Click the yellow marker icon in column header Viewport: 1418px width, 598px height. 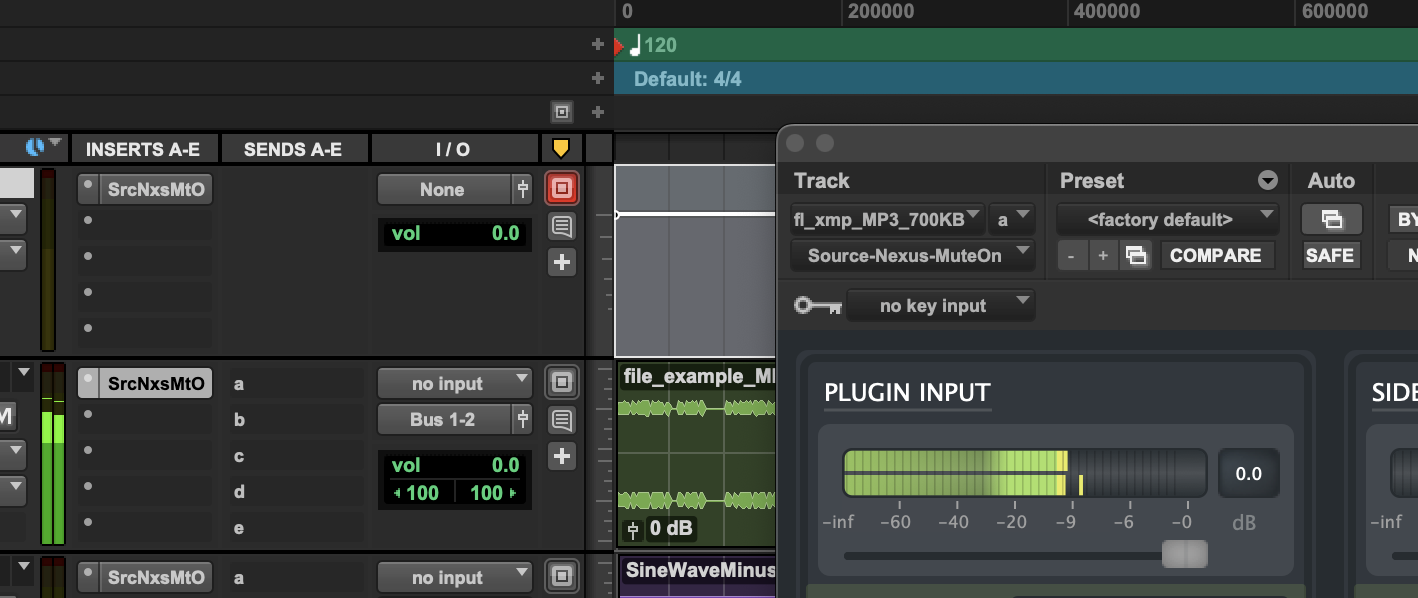(x=561, y=149)
